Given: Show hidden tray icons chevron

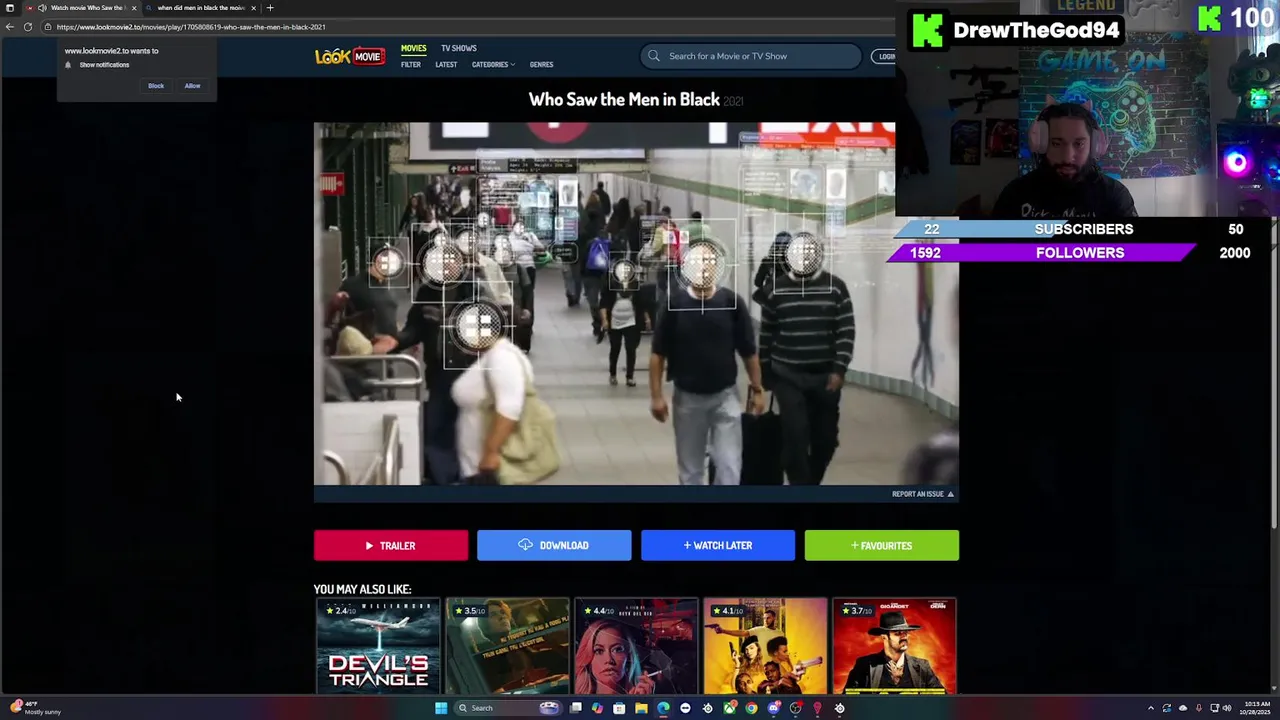Looking at the screenshot, I should click(1151, 708).
